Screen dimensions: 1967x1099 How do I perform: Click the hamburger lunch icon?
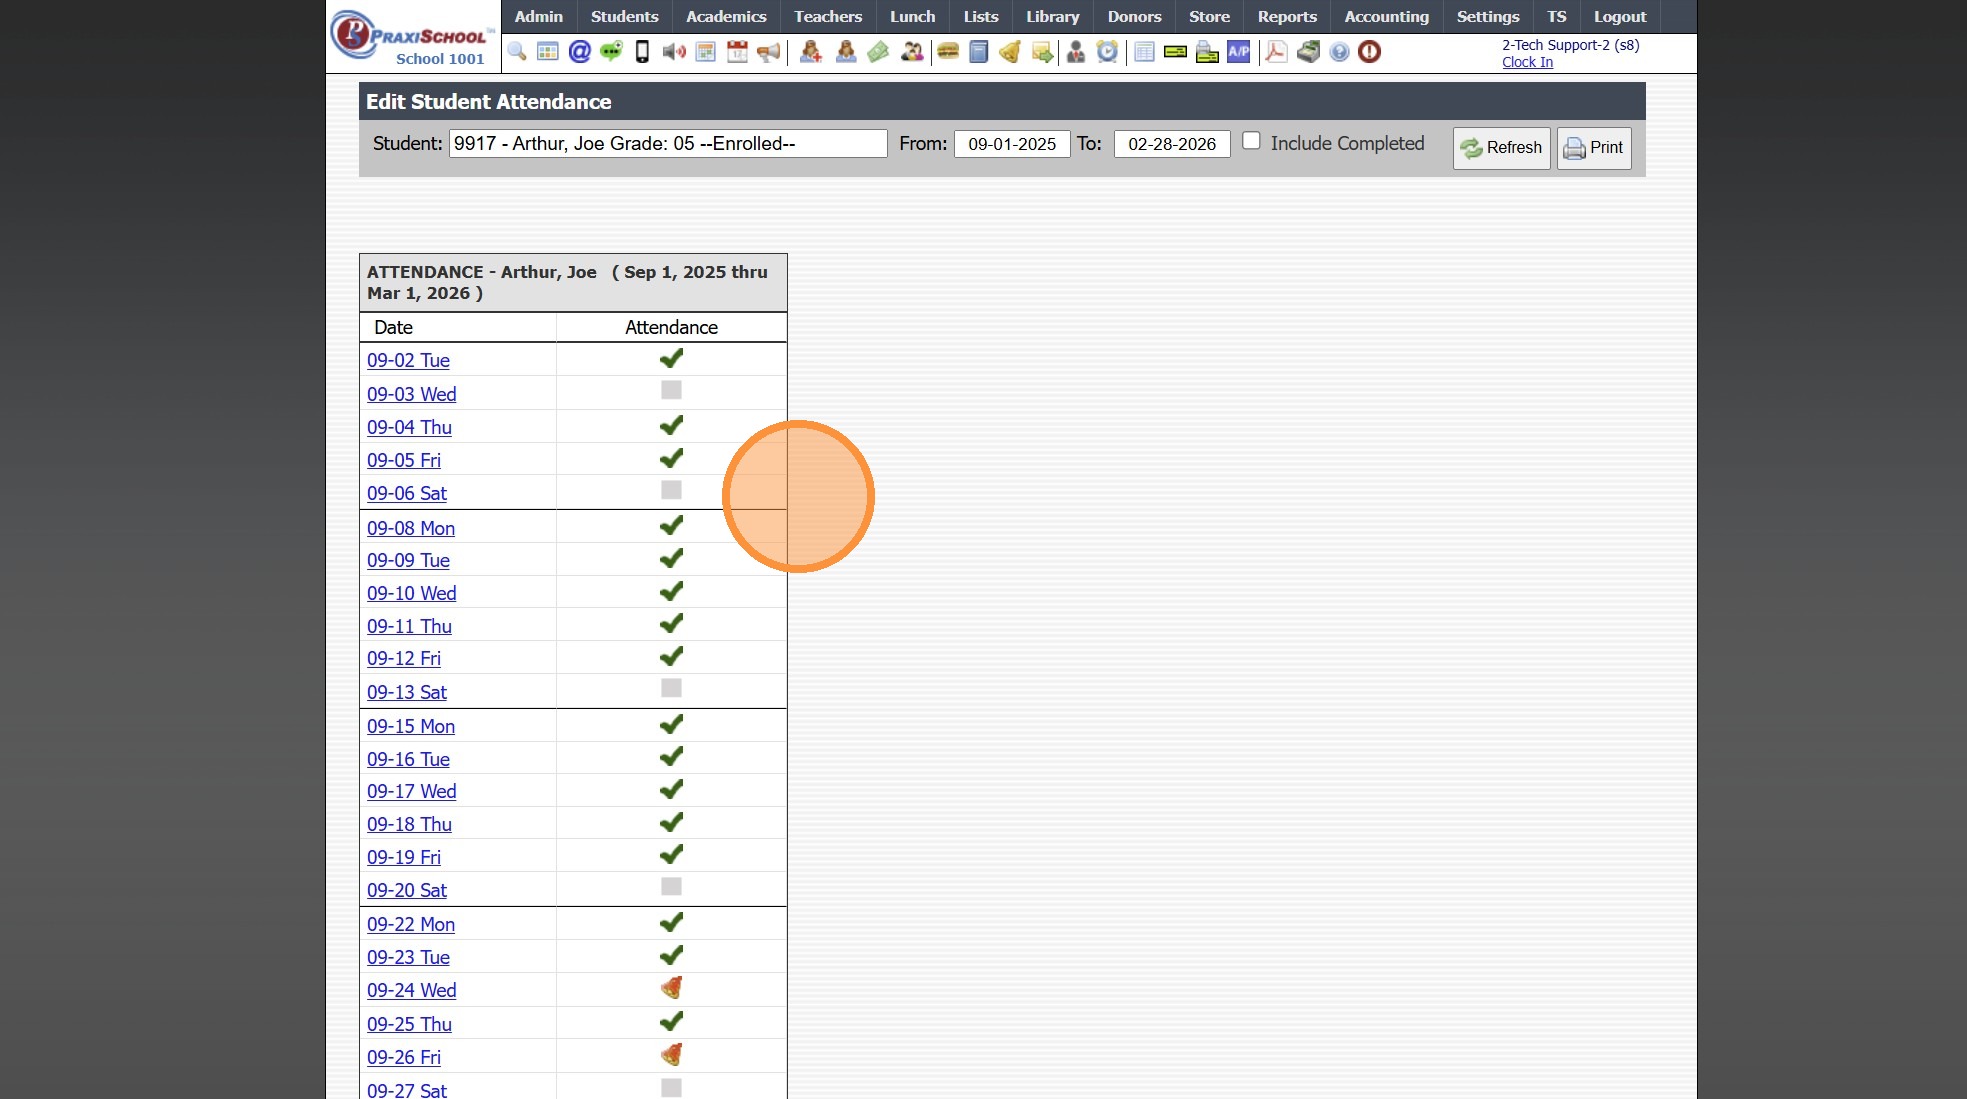click(x=948, y=52)
